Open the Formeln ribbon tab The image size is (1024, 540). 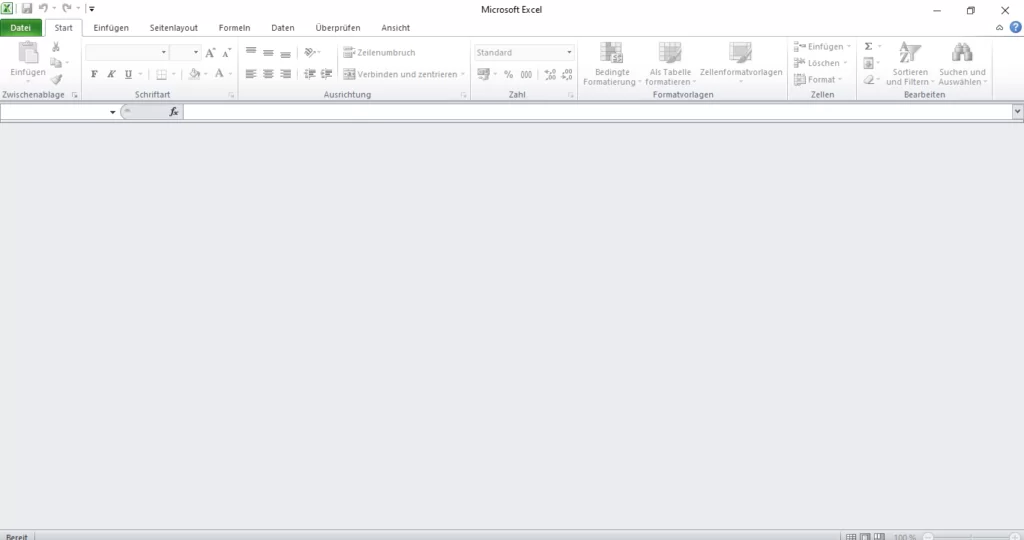(x=234, y=28)
